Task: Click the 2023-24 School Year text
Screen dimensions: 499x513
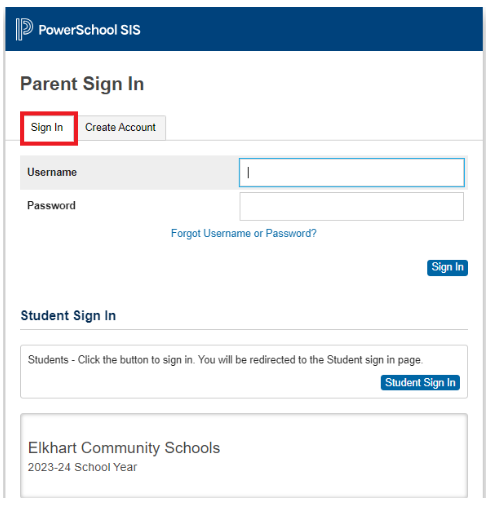Action: click(x=82, y=467)
